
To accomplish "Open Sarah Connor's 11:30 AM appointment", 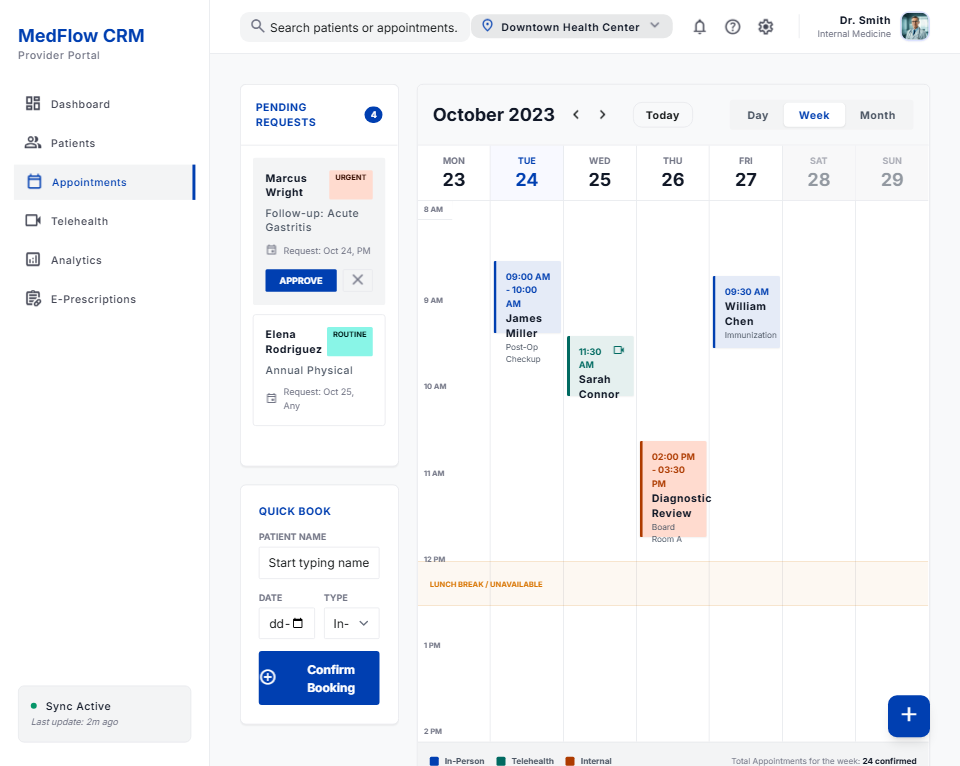I will pyautogui.click(x=600, y=366).
